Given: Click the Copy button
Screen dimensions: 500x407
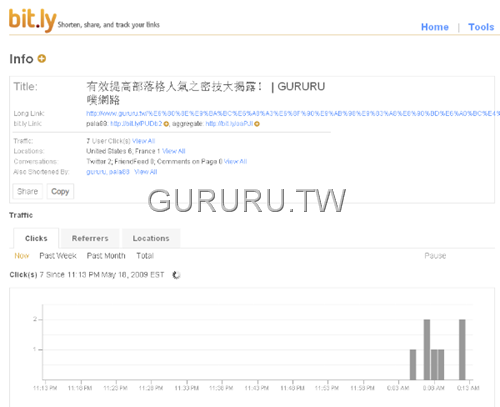Looking at the screenshot, I should tap(60, 191).
